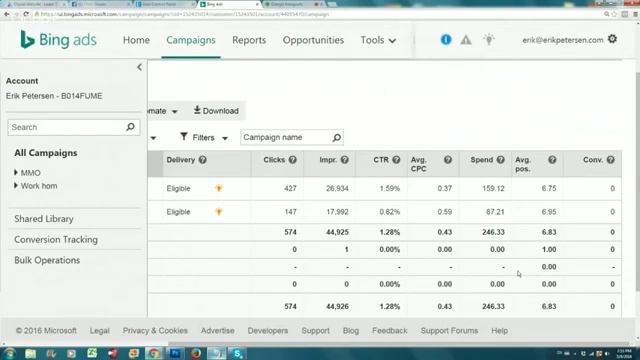Open Firefox from the taskbar
The width and height of the screenshot is (640, 360).
click(x=196, y=353)
